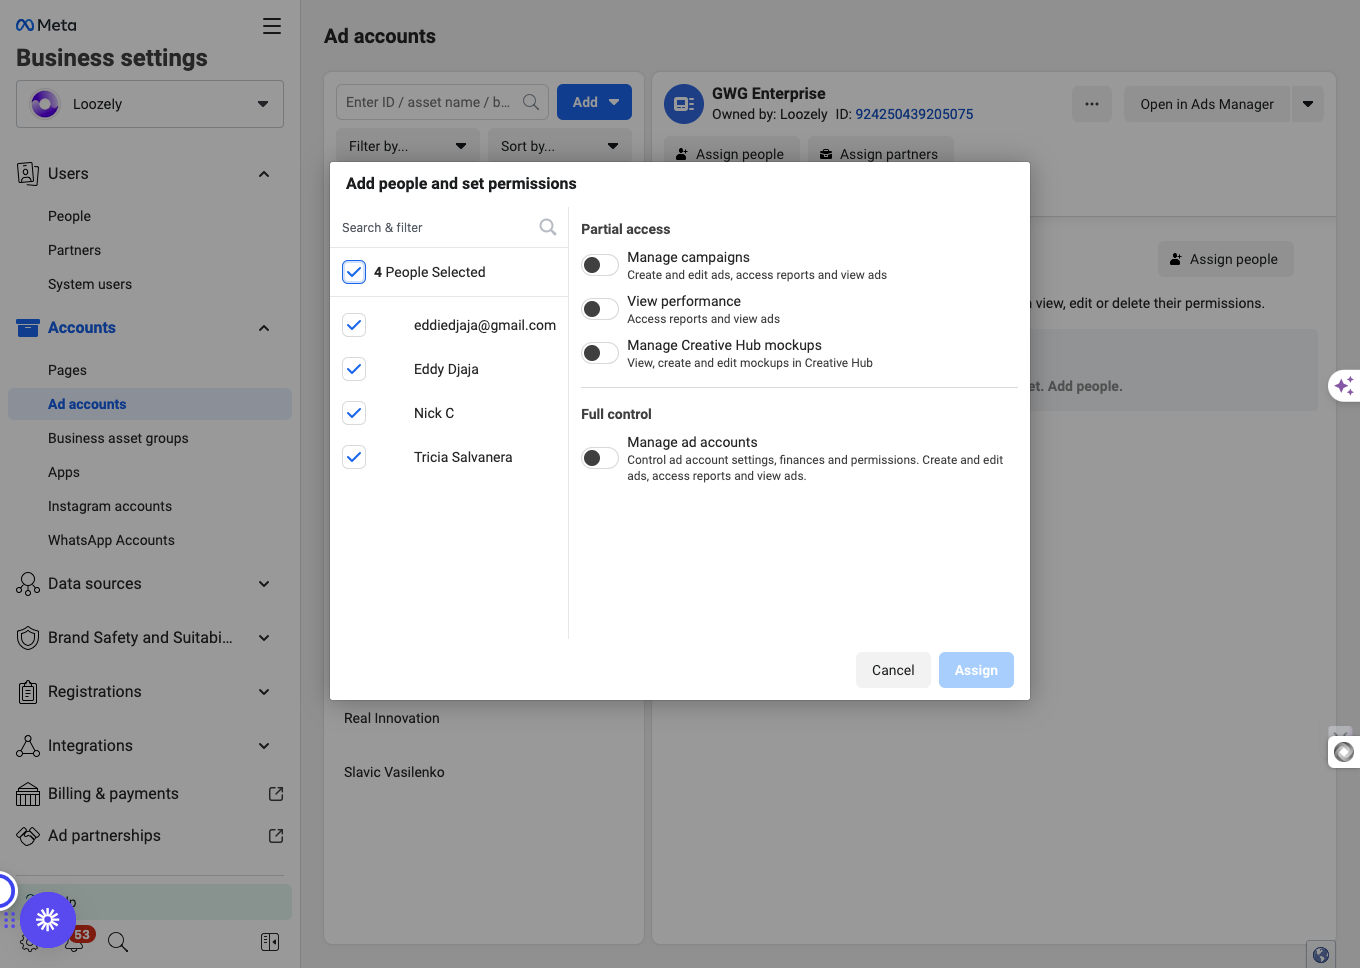Image resolution: width=1360 pixels, height=968 pixels.
Task: Click the GWG Enterprise ad account avatar icon
Action: point(684,104)
